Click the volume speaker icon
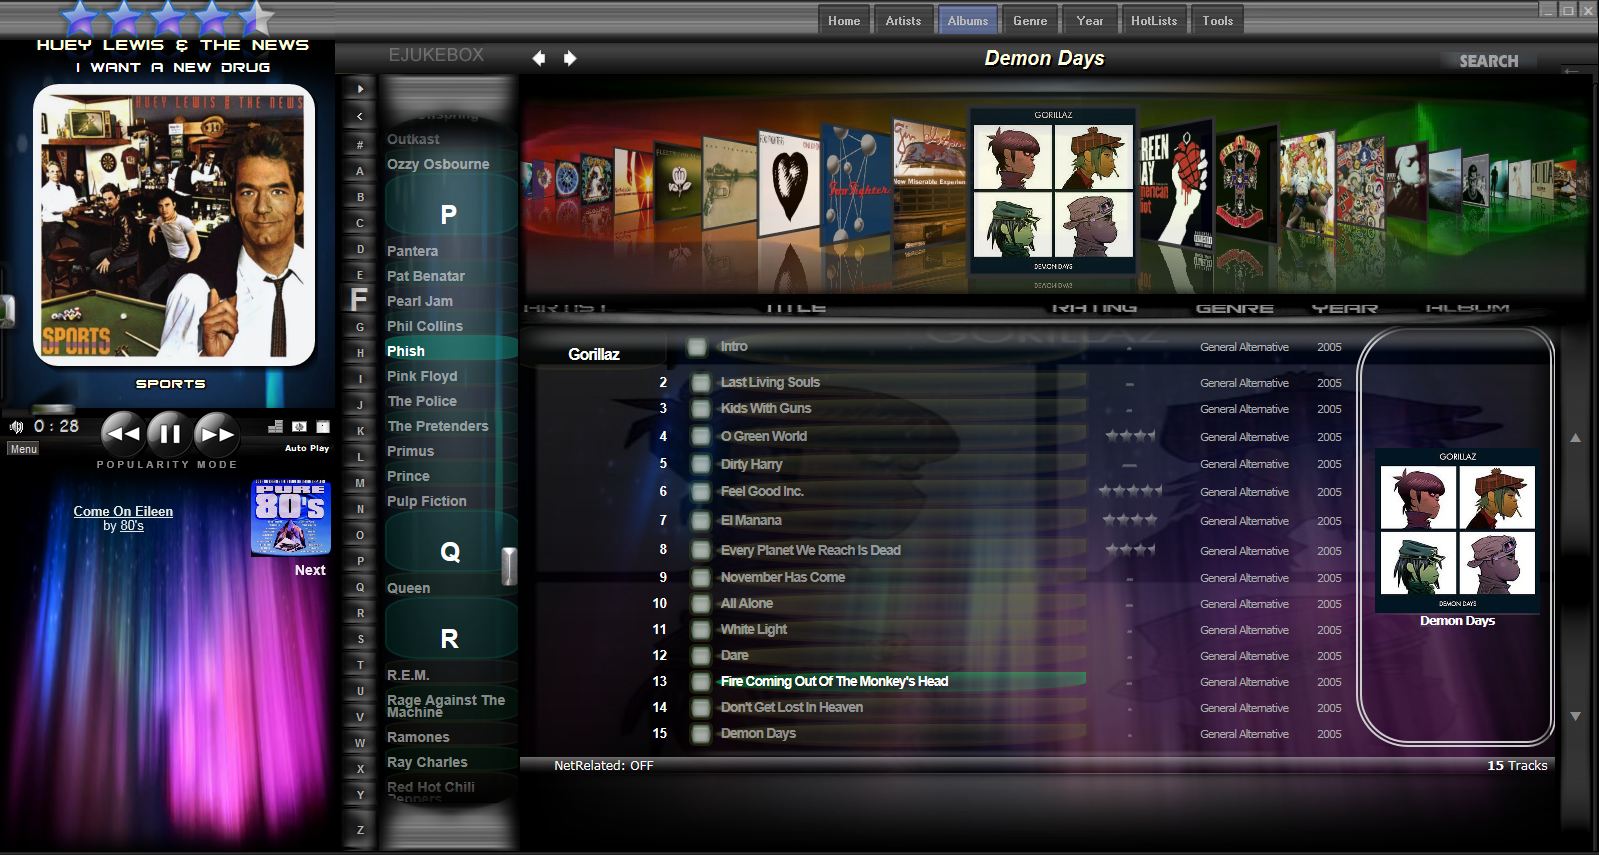This screenshot has width=1599, height=855. [x=16, y=427]
